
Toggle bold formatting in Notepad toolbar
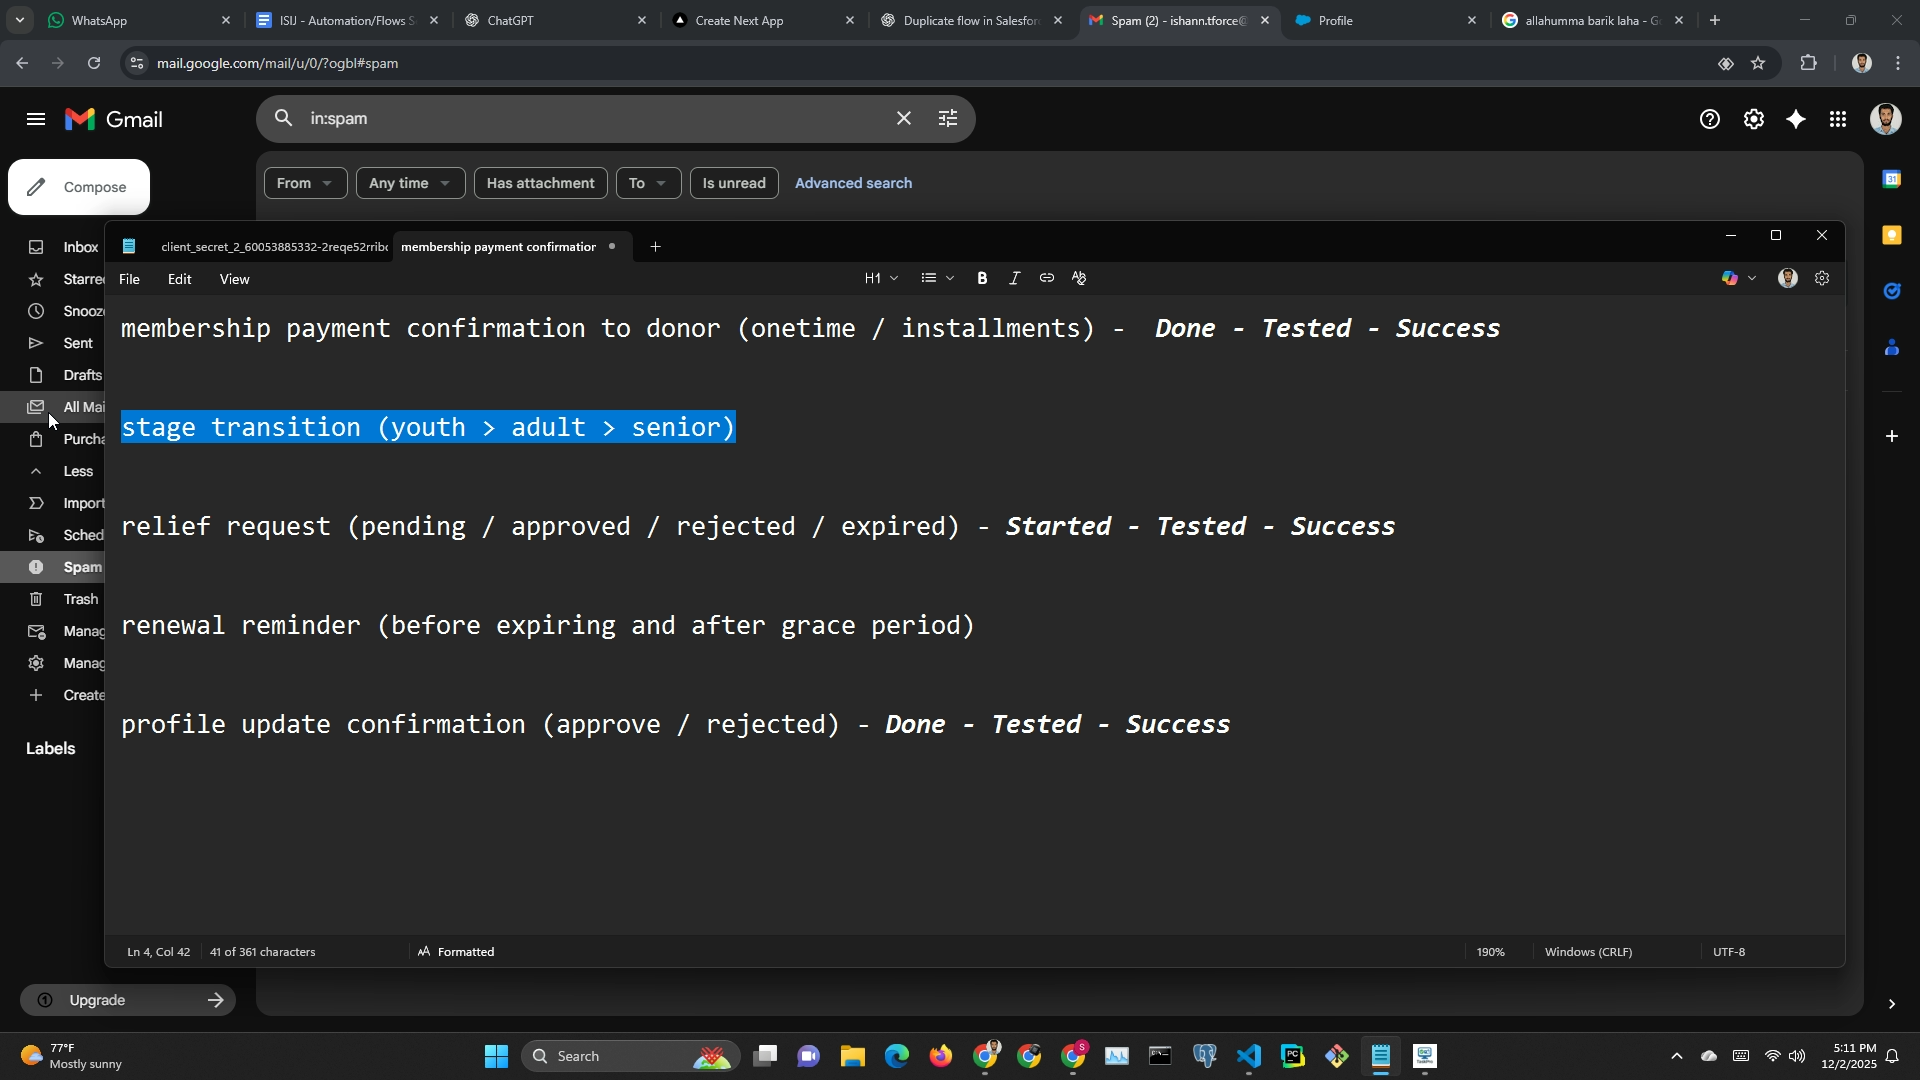(982, 279)
